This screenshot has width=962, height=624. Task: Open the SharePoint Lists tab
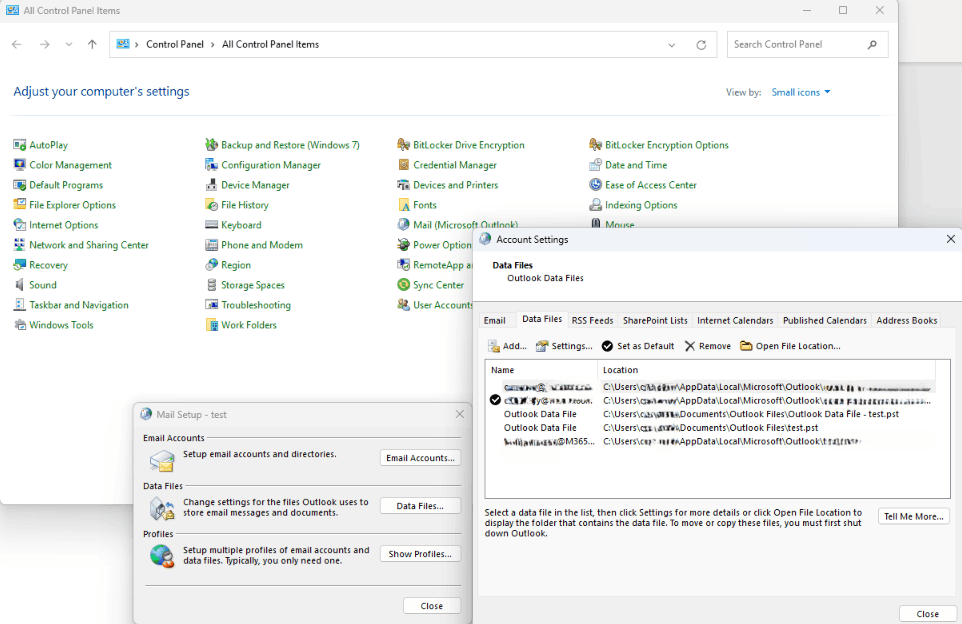pos(655,320)
